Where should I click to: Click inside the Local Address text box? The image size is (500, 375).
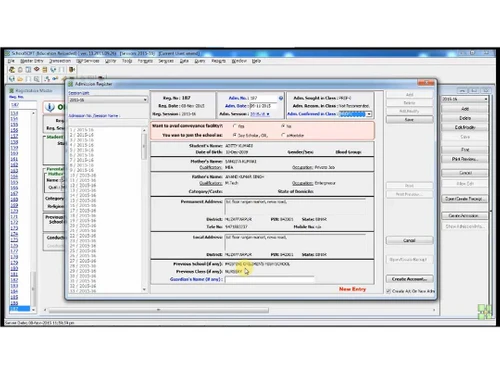coord(295,242)
